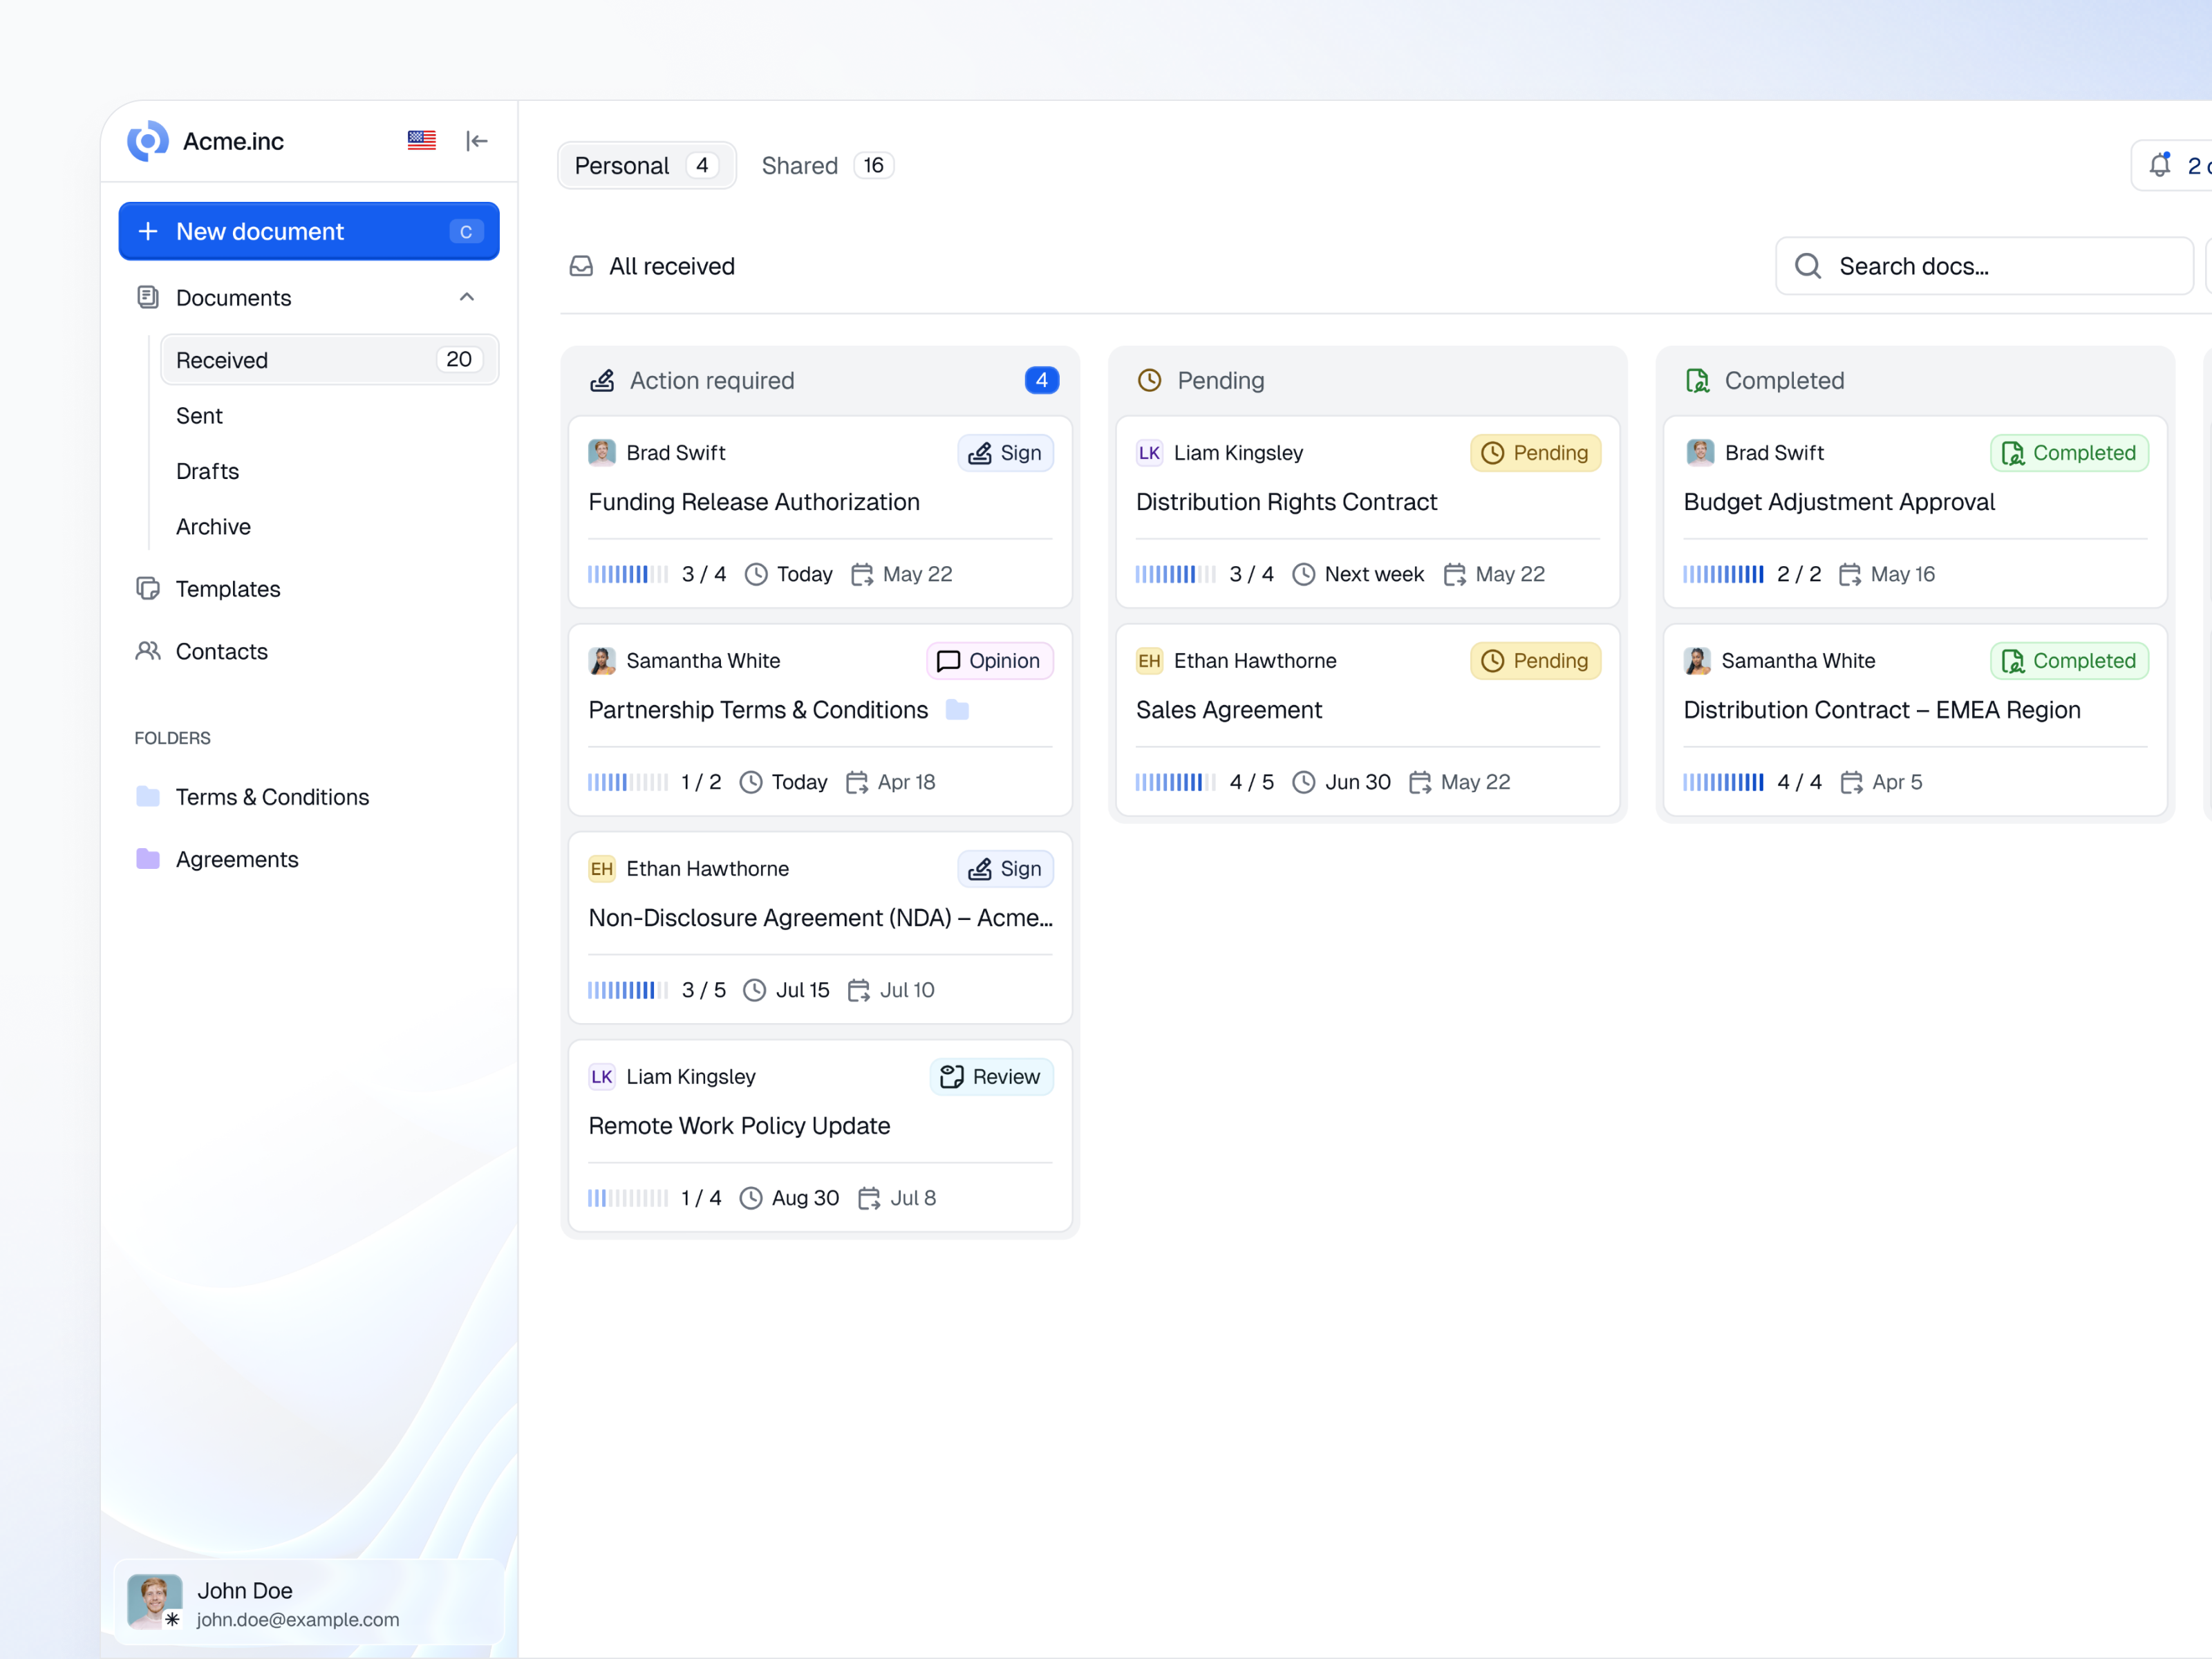Open Review on Remote Work Policy Update
The width and height of the screenshot is (2212, 1659).
[x=991, y=1076]
